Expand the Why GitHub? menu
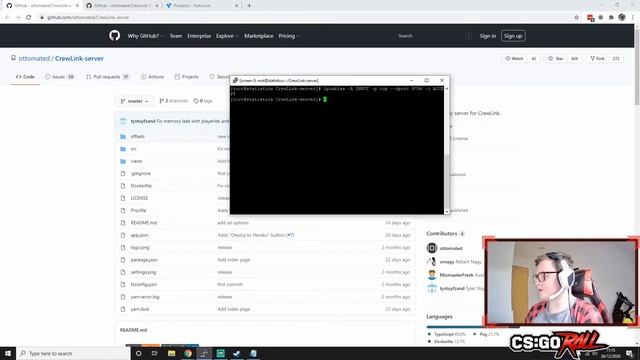Screen dimensions: 640x360 coord(145,36)
